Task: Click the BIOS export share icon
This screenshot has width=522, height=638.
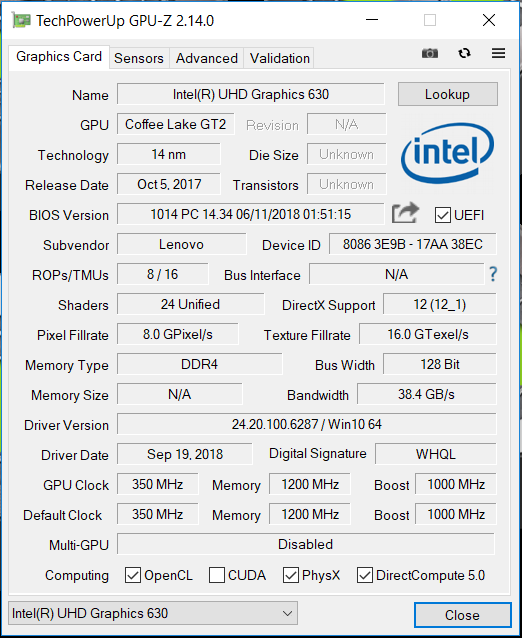Action: (405, 213)
